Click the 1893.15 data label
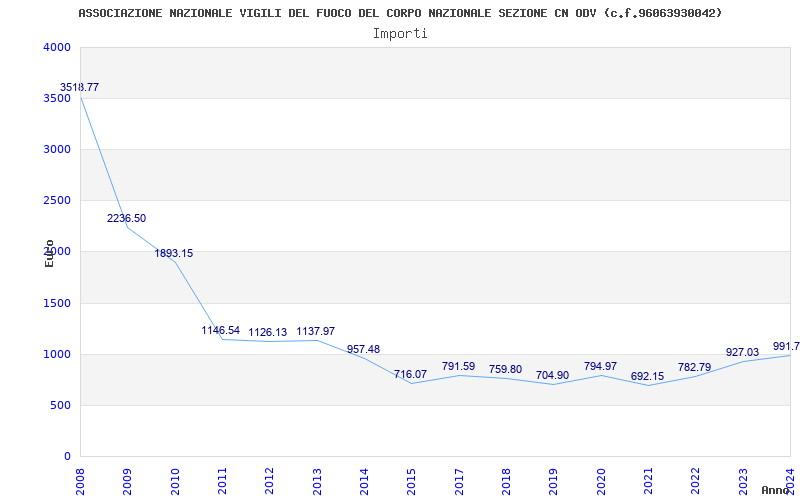Viewport: 800px width, 500px height. 174,254
